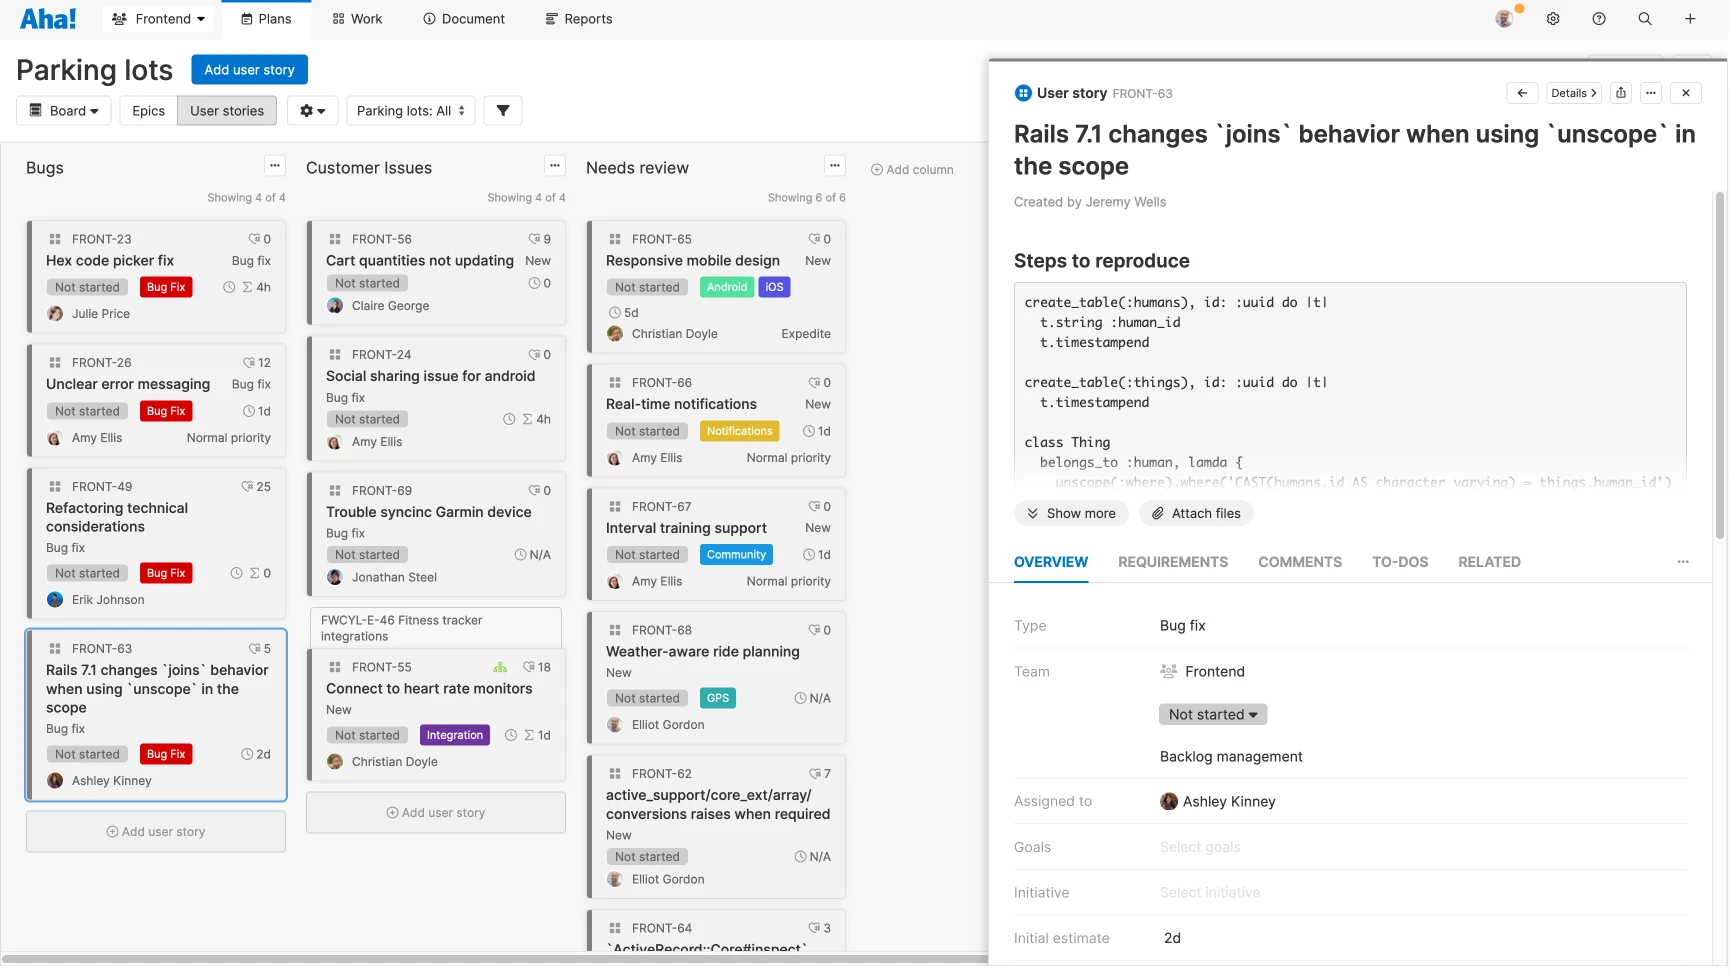This screenshot has height=976, width=1729.
Task: Open the global search icon
Action: [x=1645, y=18]
